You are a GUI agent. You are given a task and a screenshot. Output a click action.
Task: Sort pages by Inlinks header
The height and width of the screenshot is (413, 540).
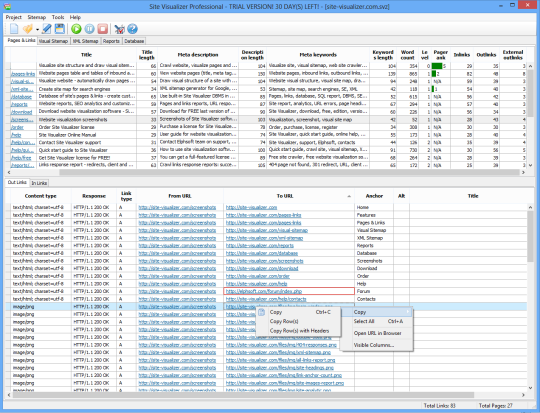click(461, 55)
